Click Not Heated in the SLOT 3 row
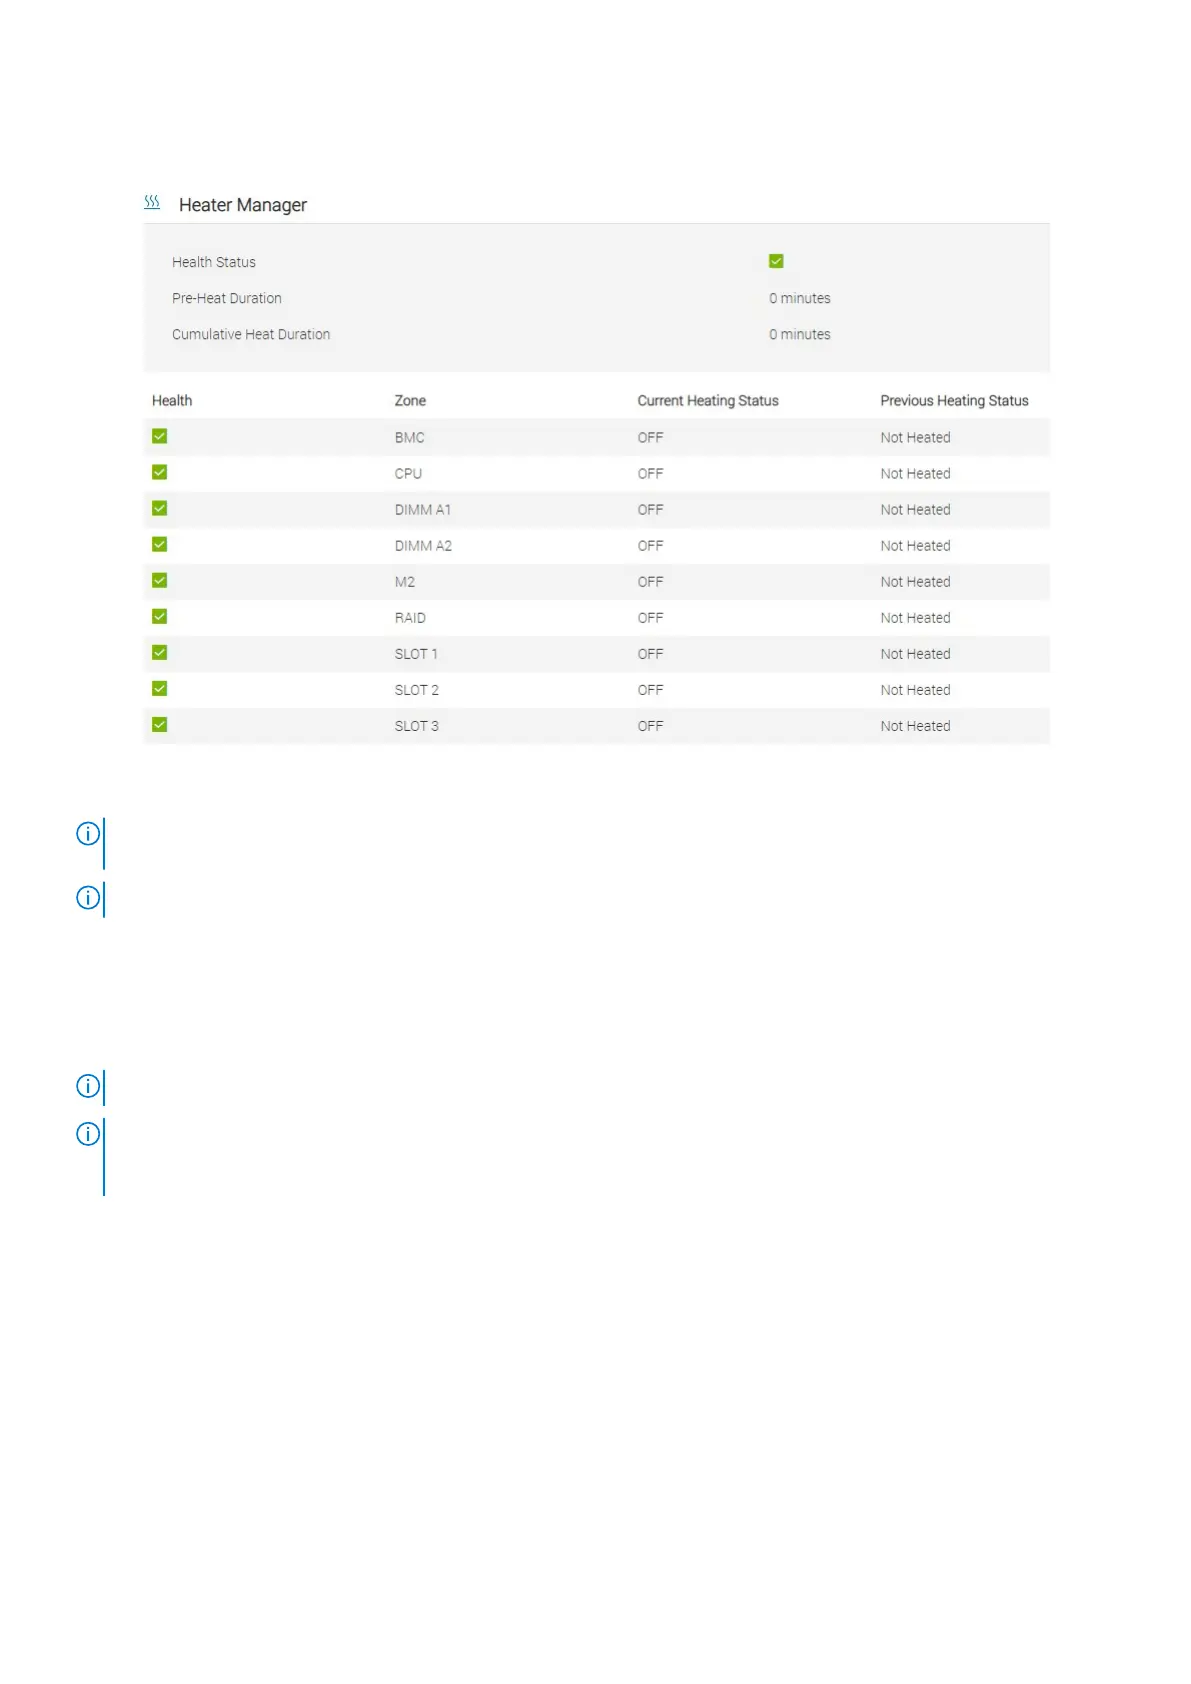Screen dimensions: 1191x1684 [x=915, y=726]
